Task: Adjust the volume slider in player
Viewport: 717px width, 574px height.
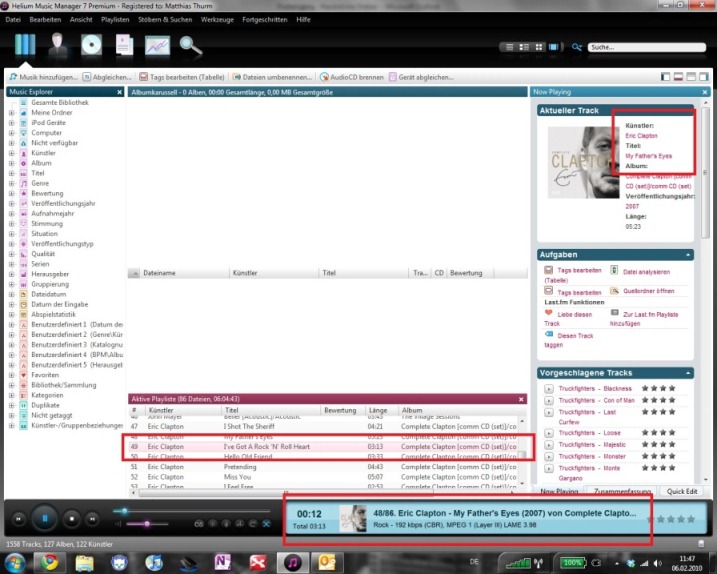Action: tap(147, 524)
